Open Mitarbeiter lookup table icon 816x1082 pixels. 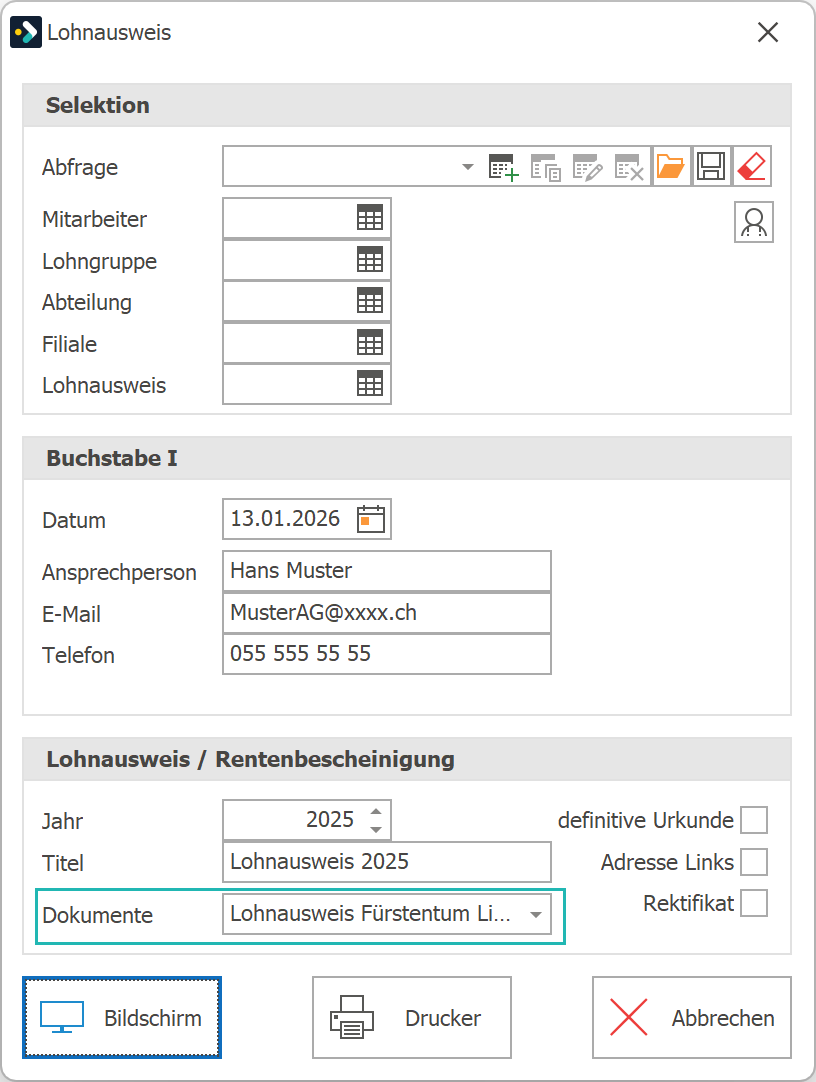pyautogui.click(x=370, y=218)
